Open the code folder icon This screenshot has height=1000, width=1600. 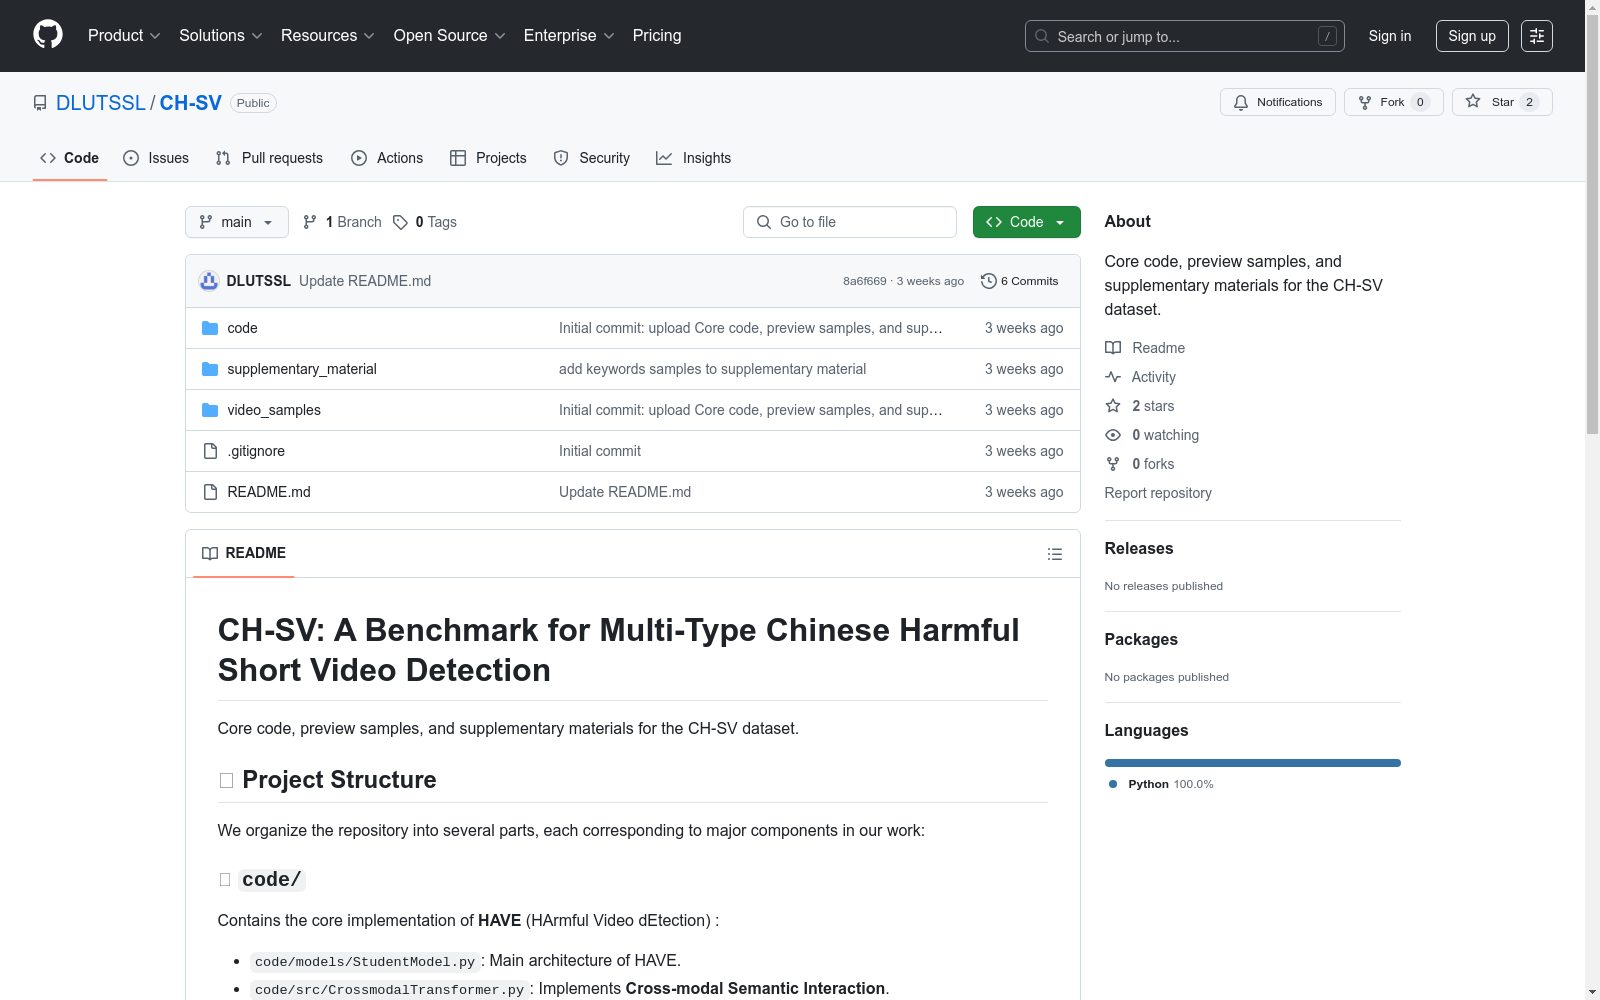point(210,328)
